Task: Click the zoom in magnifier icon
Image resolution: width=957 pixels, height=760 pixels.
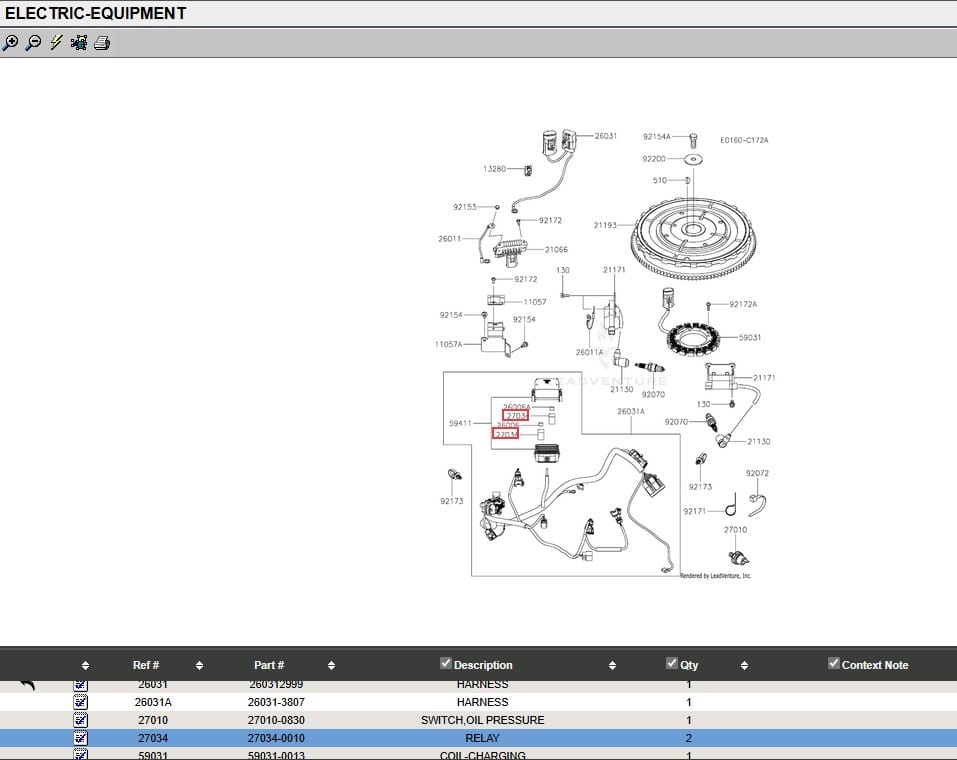Action: coord(10,43)
